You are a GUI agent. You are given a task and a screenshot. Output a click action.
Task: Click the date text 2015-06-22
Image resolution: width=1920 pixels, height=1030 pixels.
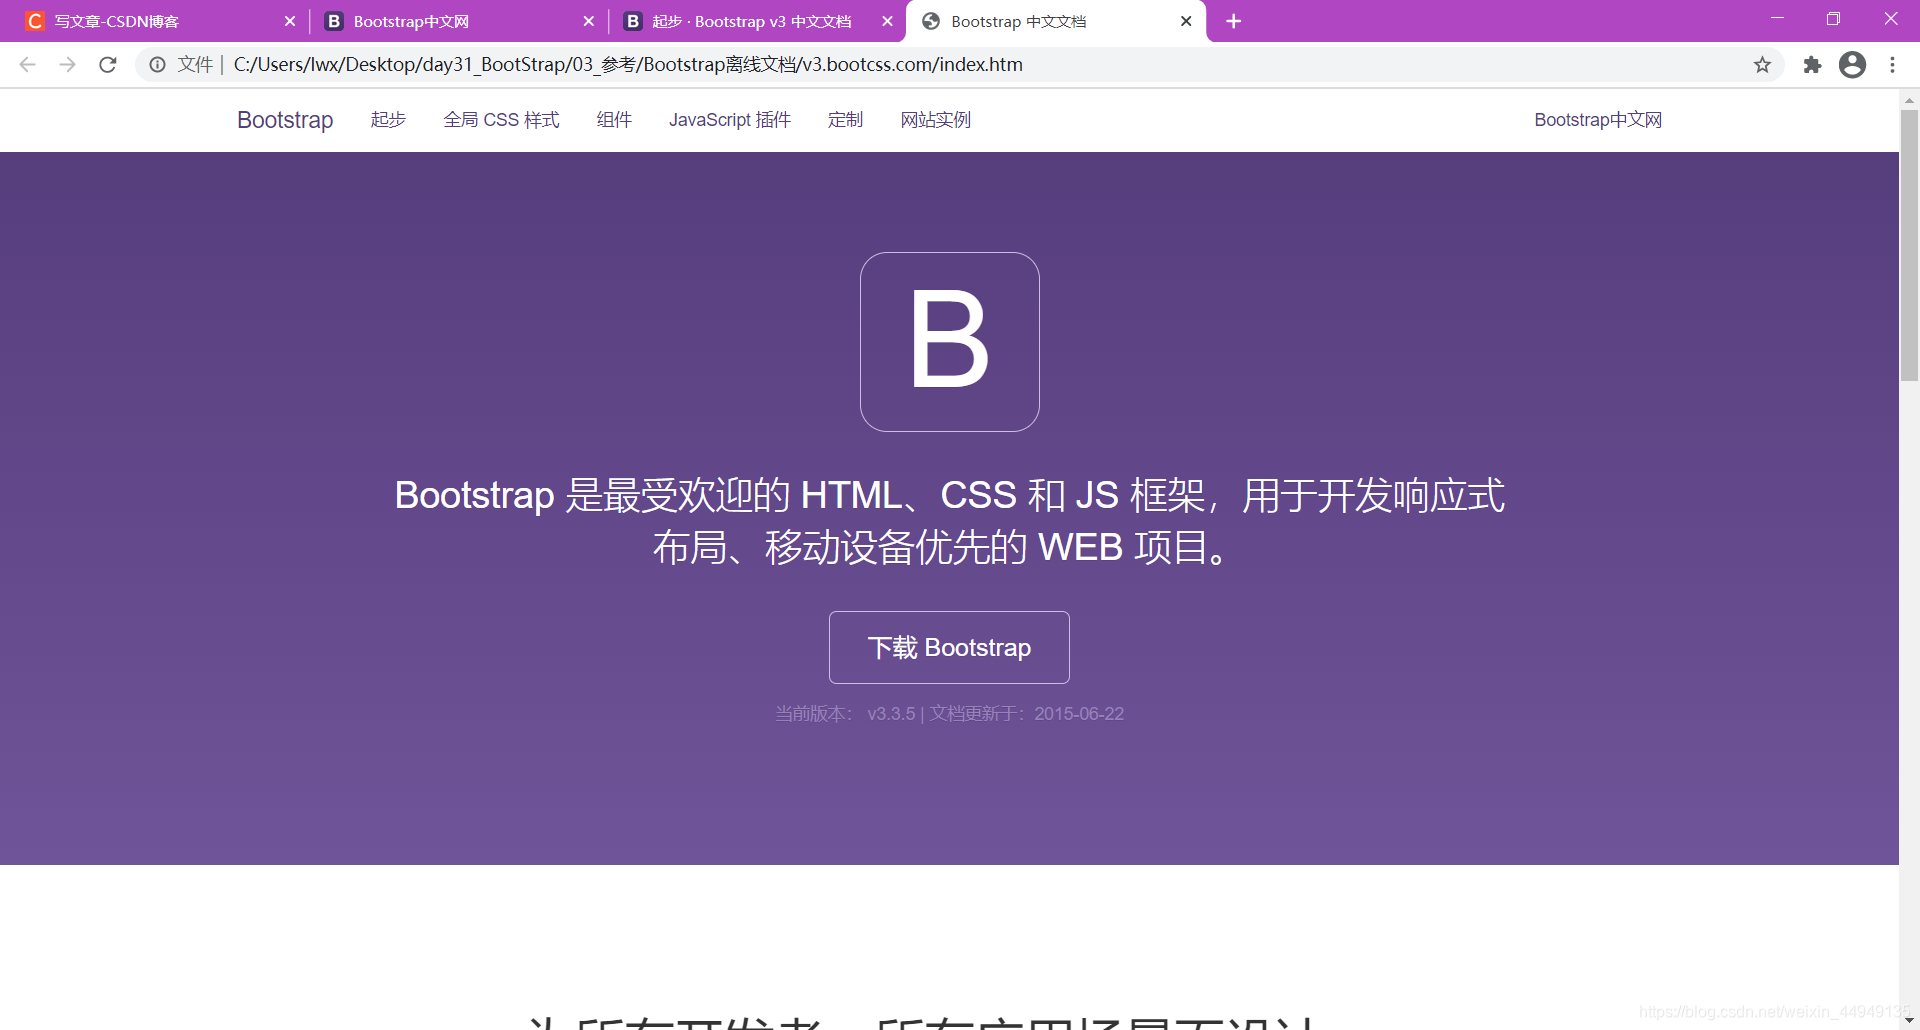click(x=1079, y=714)
